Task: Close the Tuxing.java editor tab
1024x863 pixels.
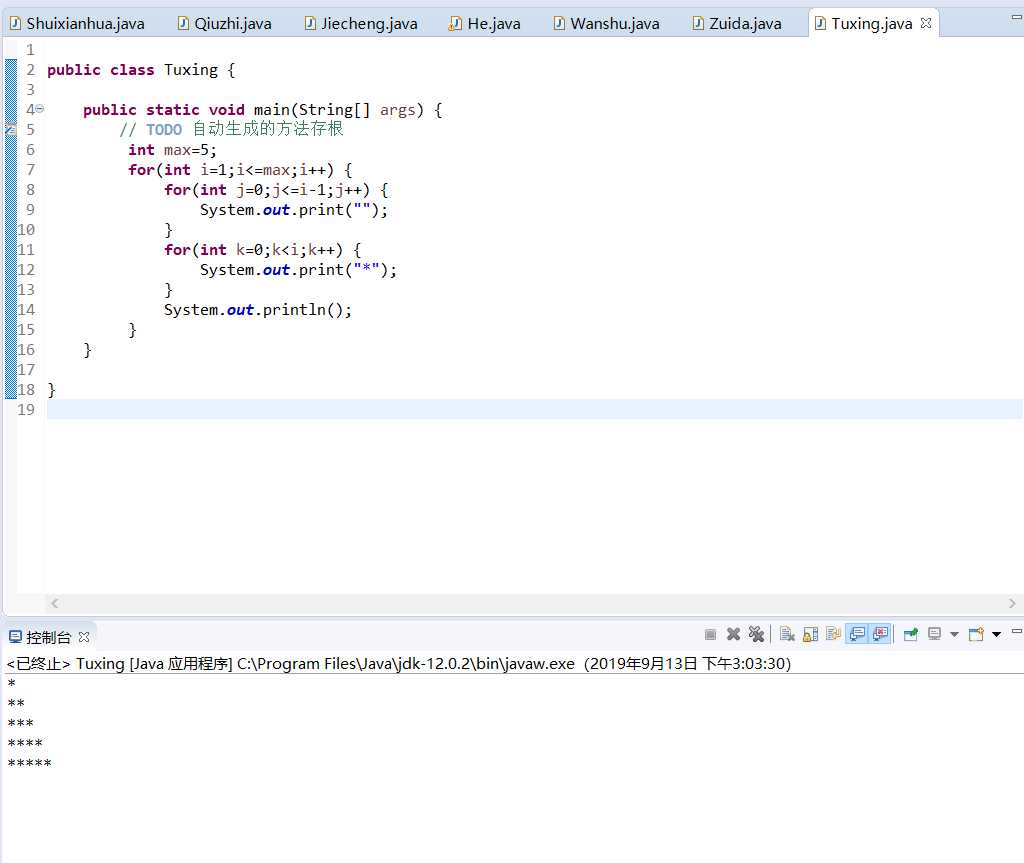Action: [925, 23]
